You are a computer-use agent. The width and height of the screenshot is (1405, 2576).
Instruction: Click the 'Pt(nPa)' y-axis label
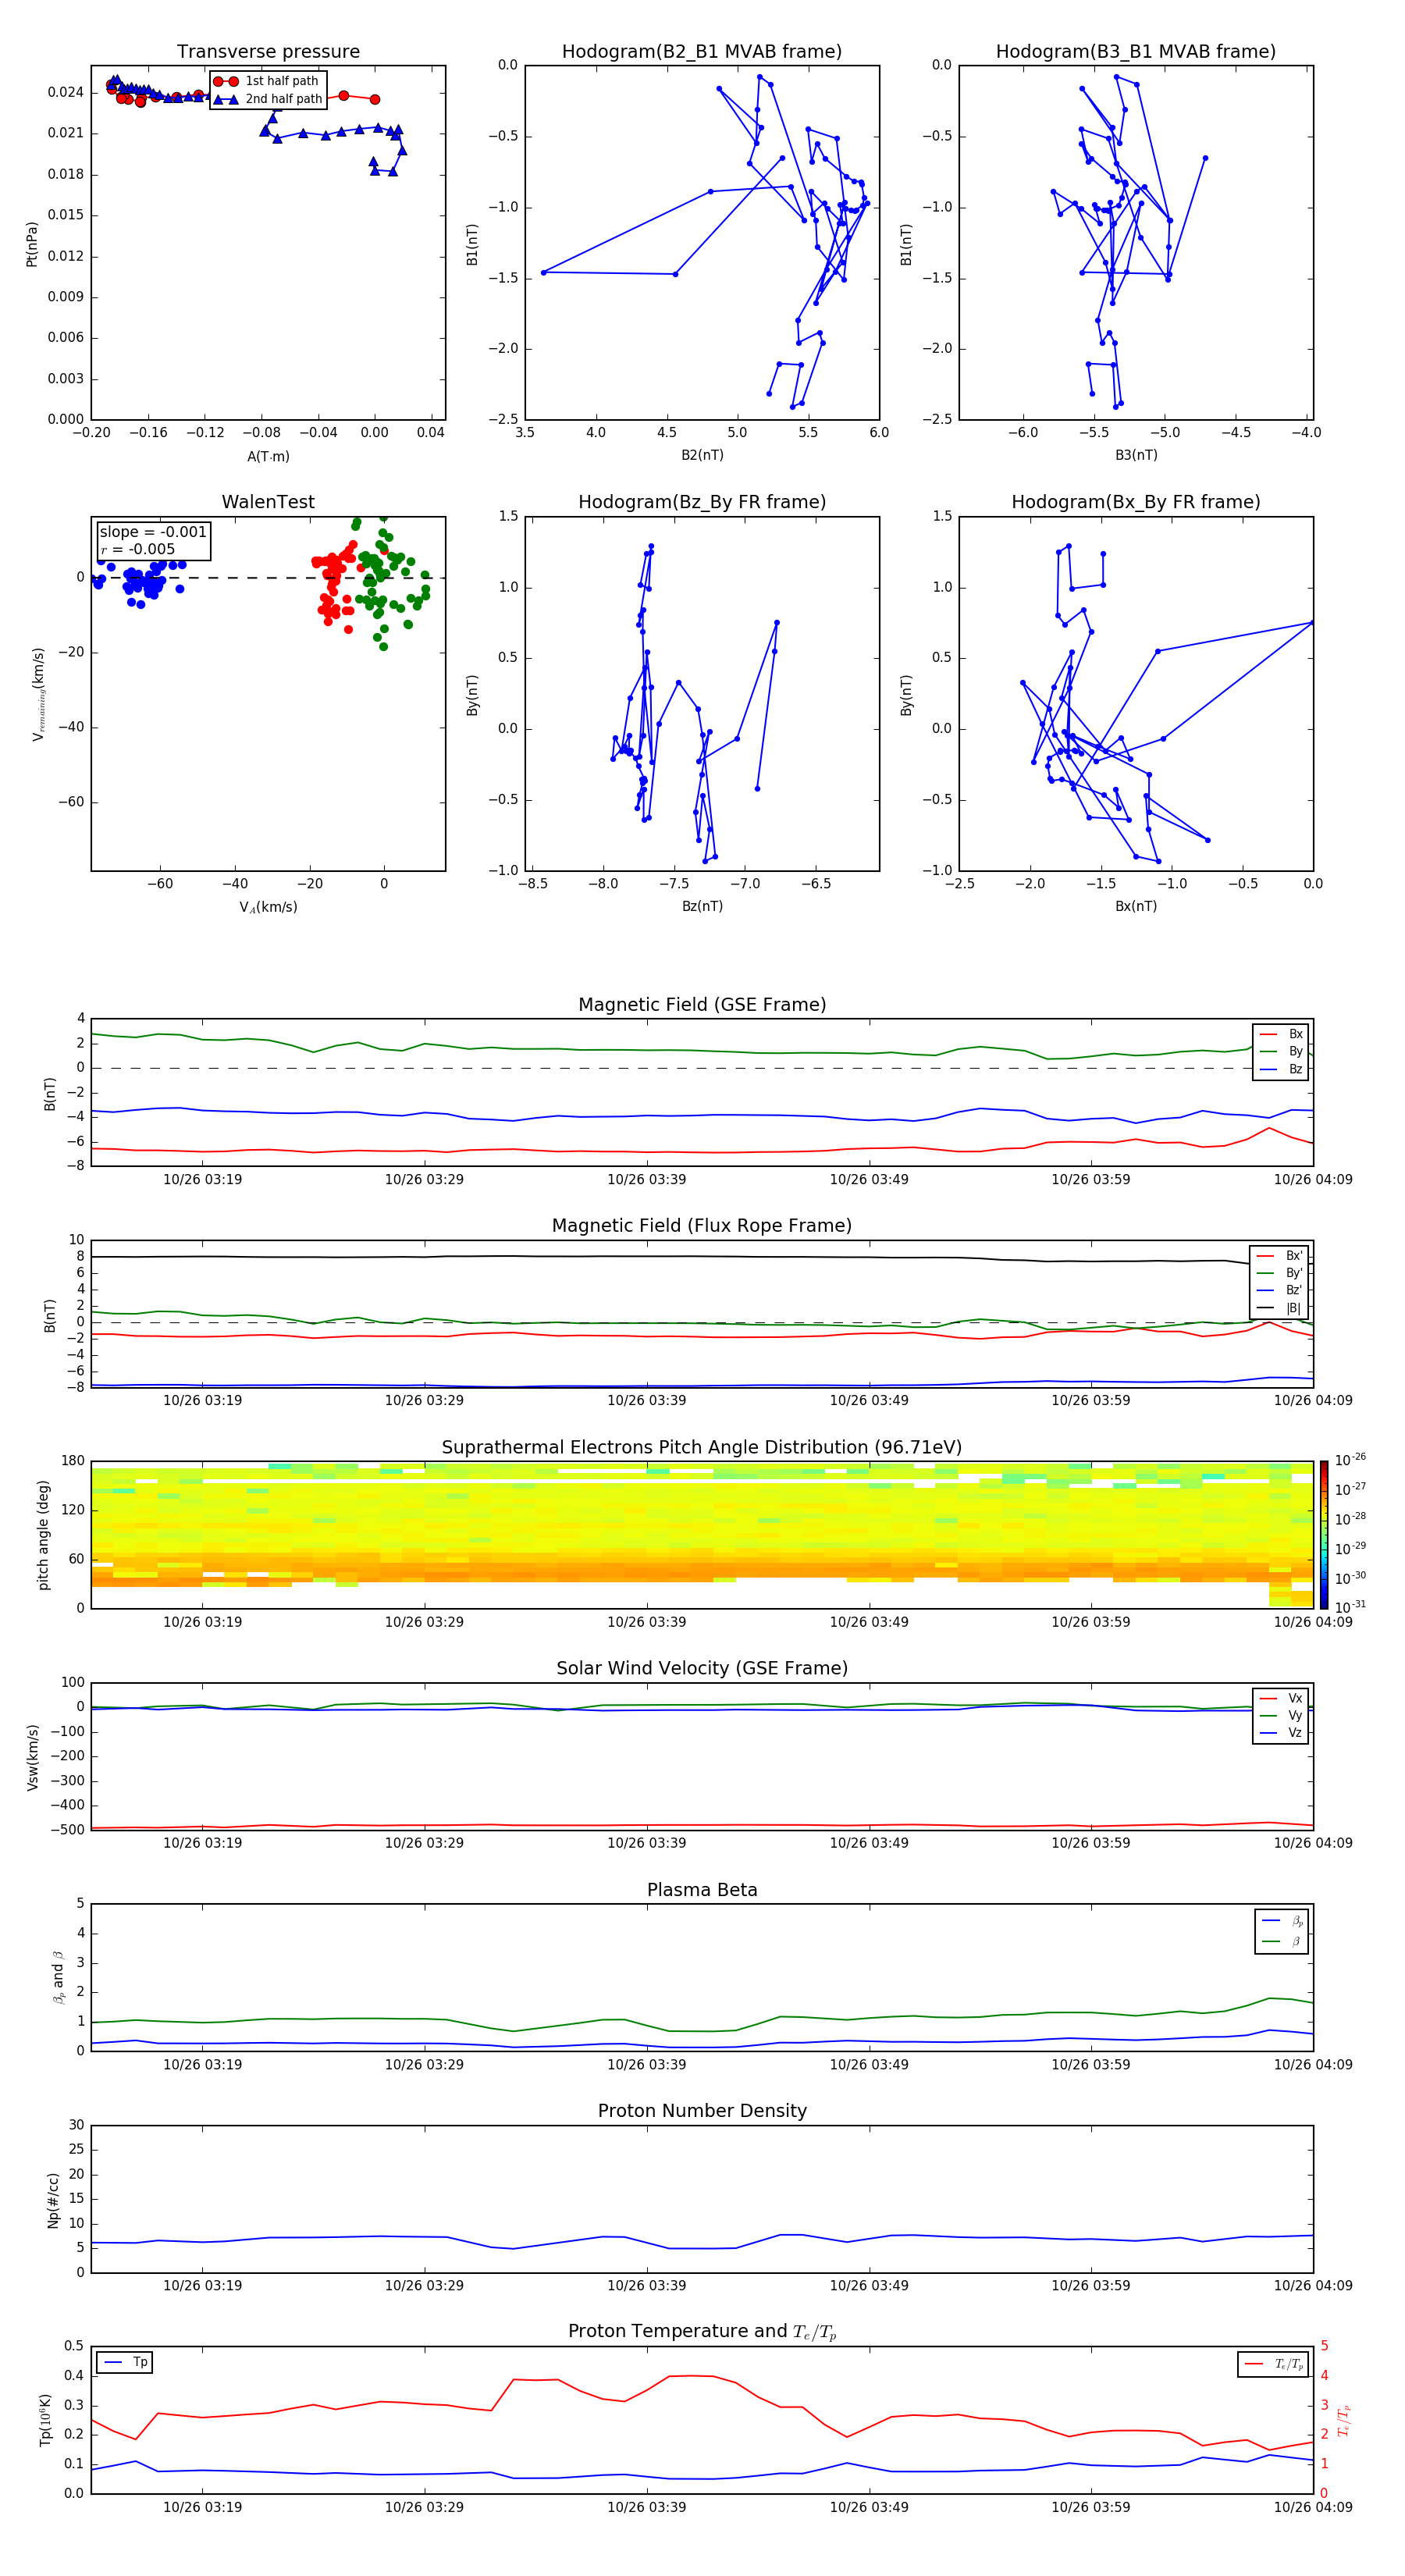tap(32, 244)
